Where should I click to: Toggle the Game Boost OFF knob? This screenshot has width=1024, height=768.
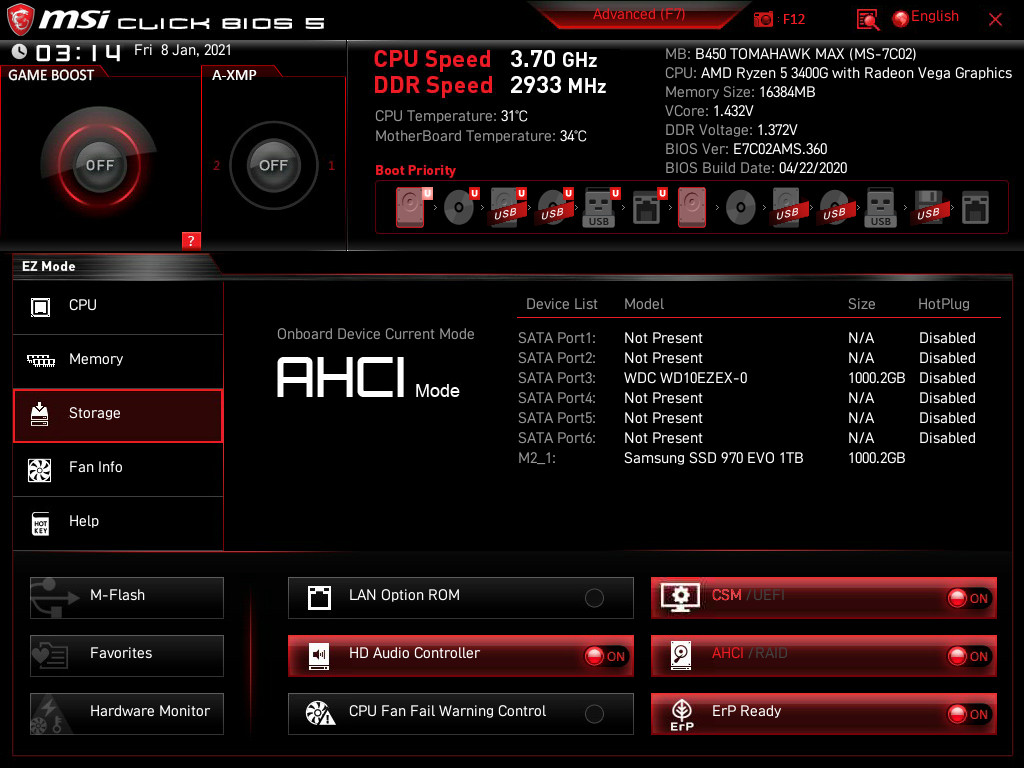[x=99, y=165]
